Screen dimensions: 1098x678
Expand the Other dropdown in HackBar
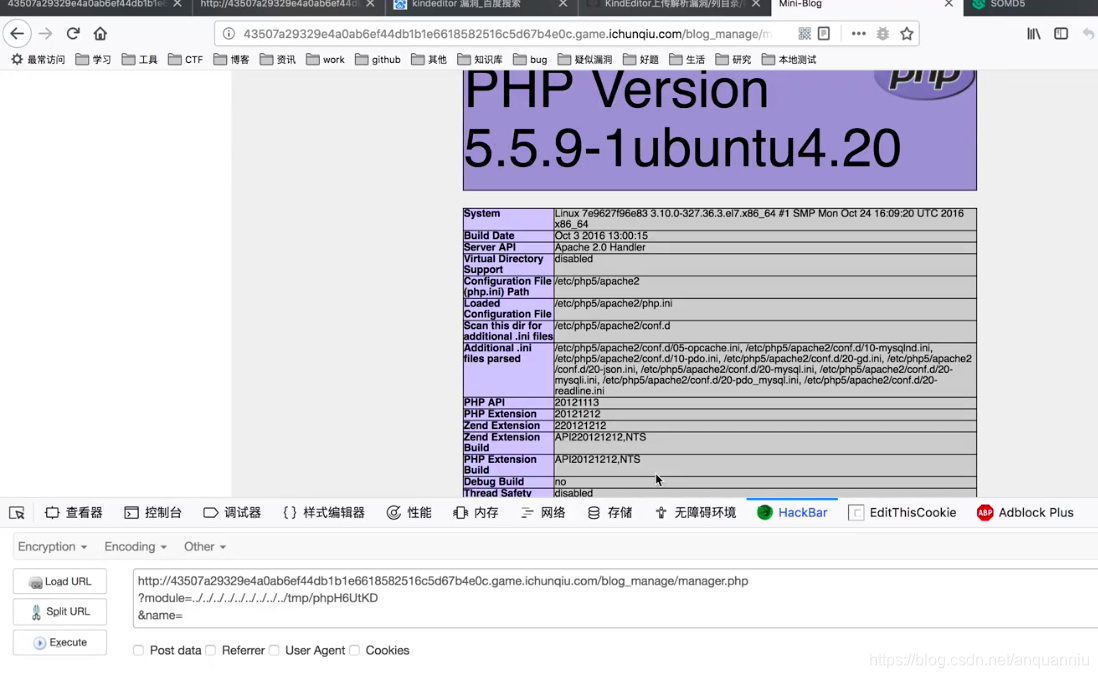[x=205, y=546]
